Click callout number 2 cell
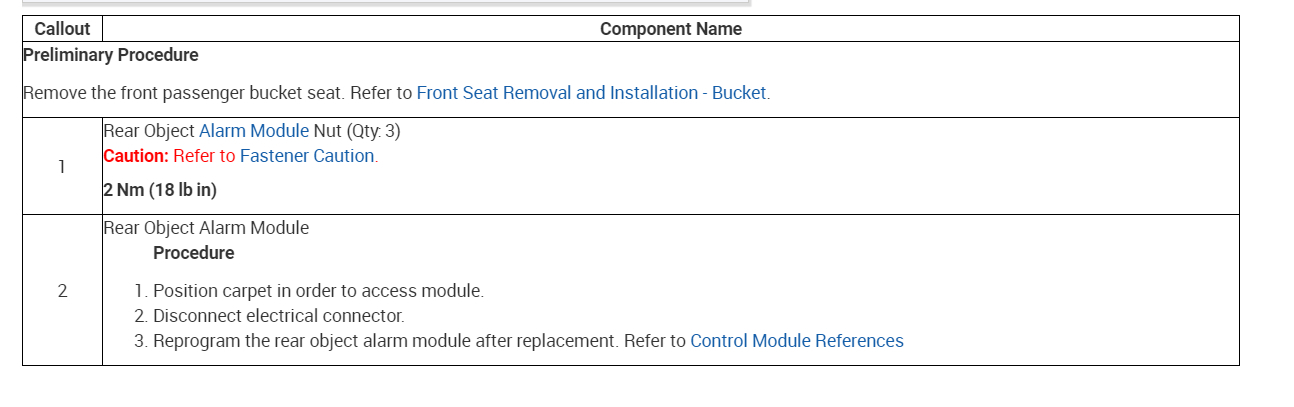Screen dimensions: 1294x407 [62, 291]
